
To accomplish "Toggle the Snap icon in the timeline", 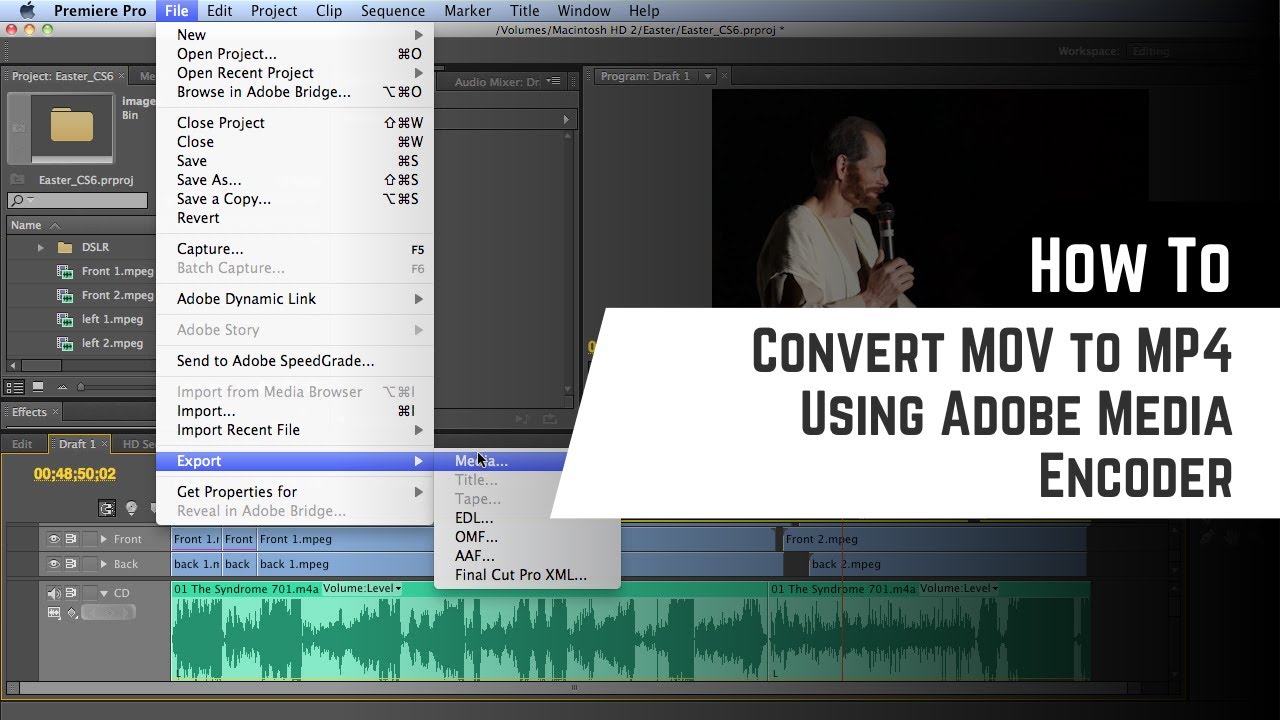I will coord(107,508).
